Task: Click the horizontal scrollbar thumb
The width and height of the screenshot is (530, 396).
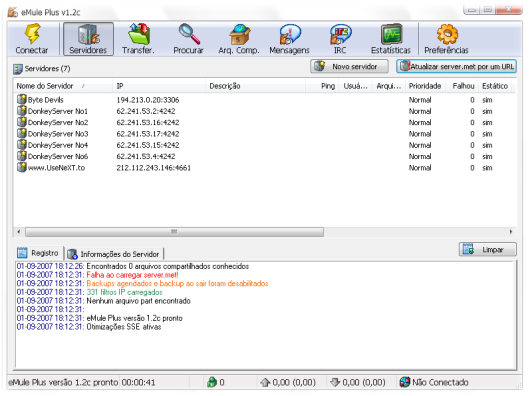Action: tap(174, 232)
